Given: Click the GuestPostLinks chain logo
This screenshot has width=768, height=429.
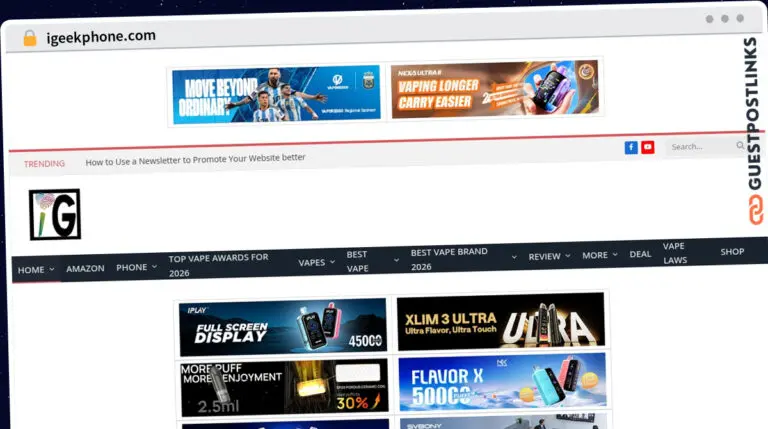Looking at the screenshot, I should [756, 210].
